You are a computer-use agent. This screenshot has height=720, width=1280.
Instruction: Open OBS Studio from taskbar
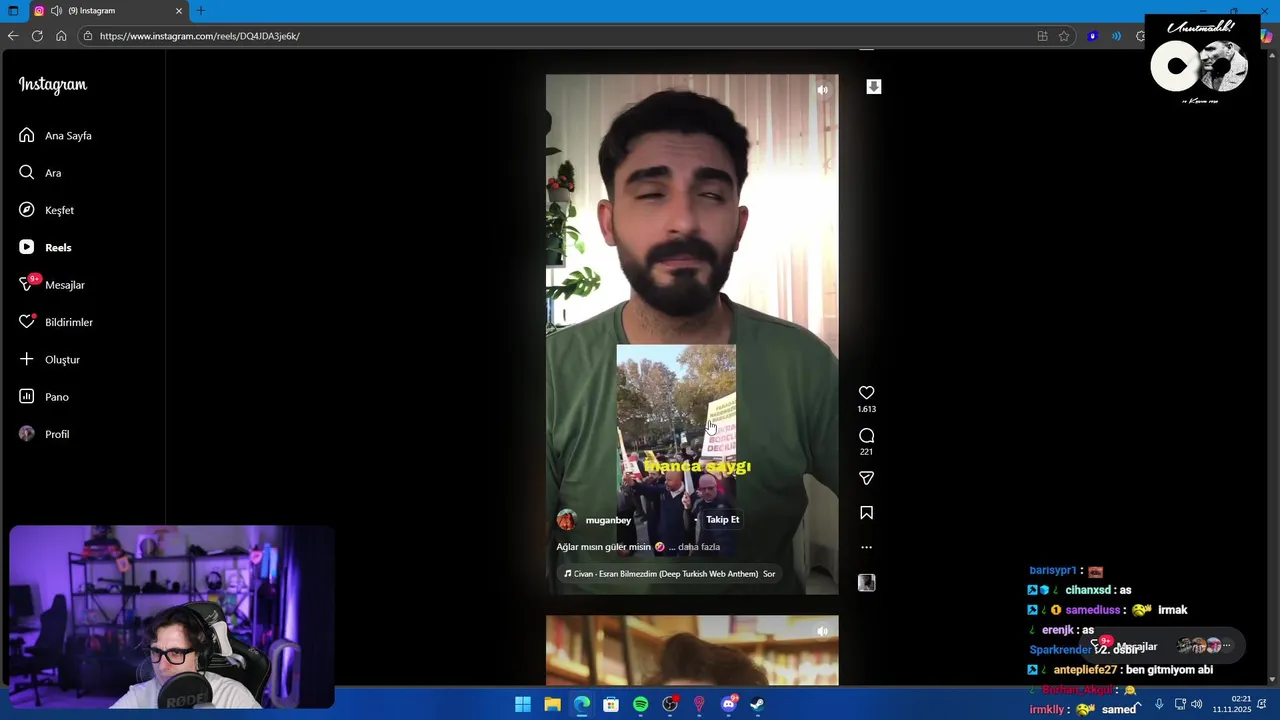[x=670, y=704]
